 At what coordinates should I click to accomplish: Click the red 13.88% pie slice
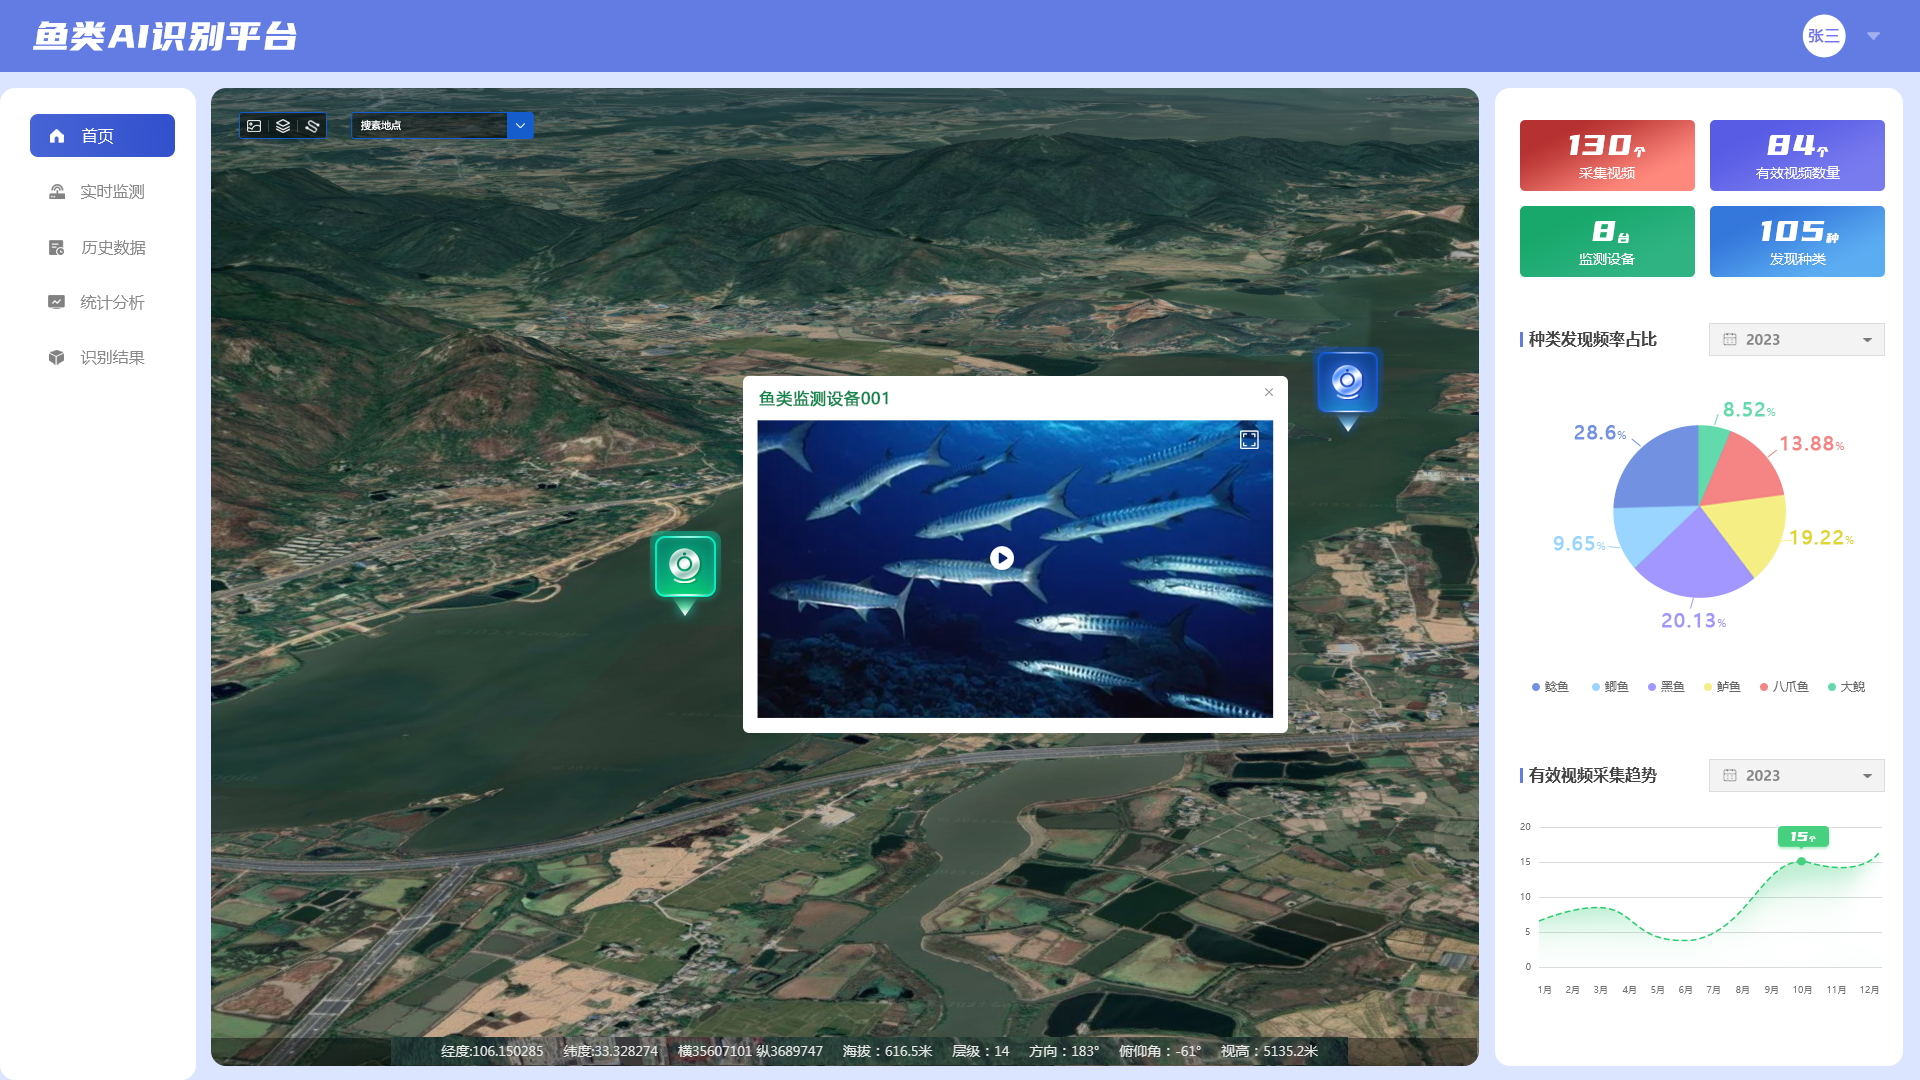click(x=1738, y=472)
